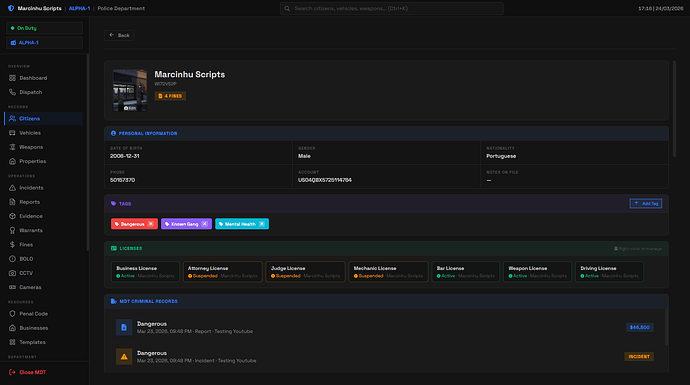
Task: Click the Penal Code shield icon
Action: coord(12,314)
